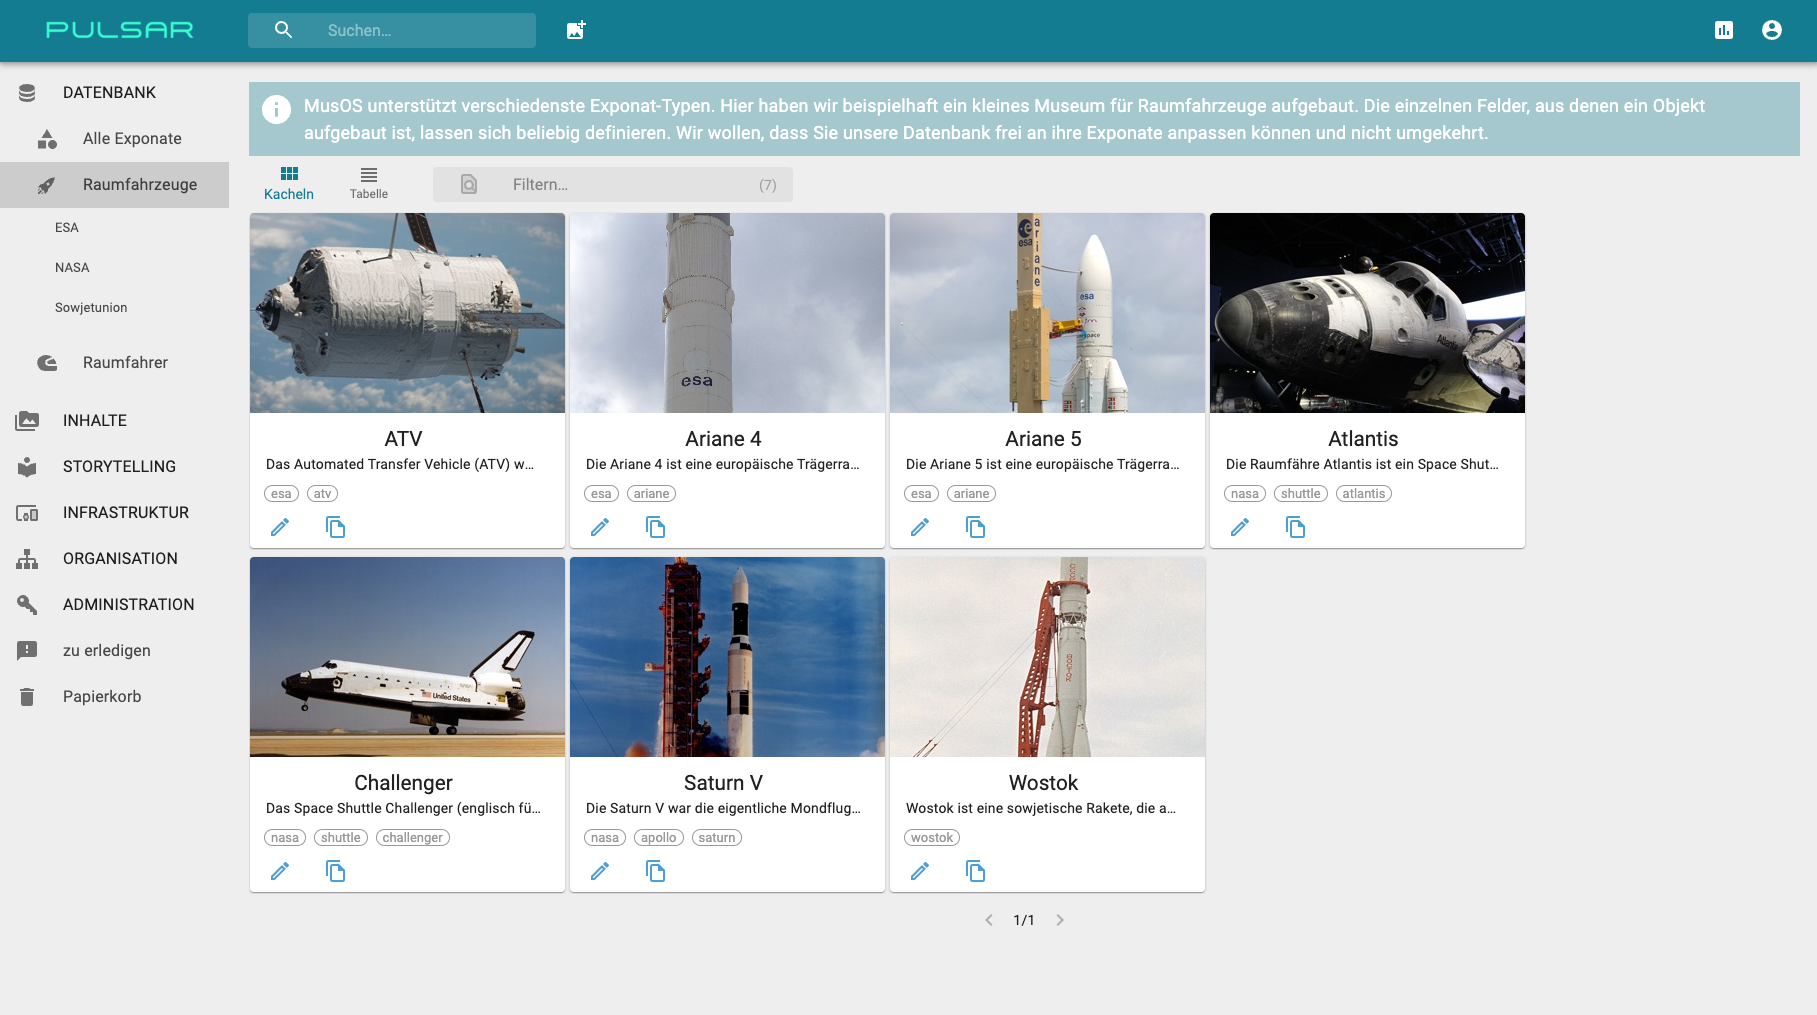Open the NASA subcategory
This screenshot has height=1015, width=1817.
[72, 267]
